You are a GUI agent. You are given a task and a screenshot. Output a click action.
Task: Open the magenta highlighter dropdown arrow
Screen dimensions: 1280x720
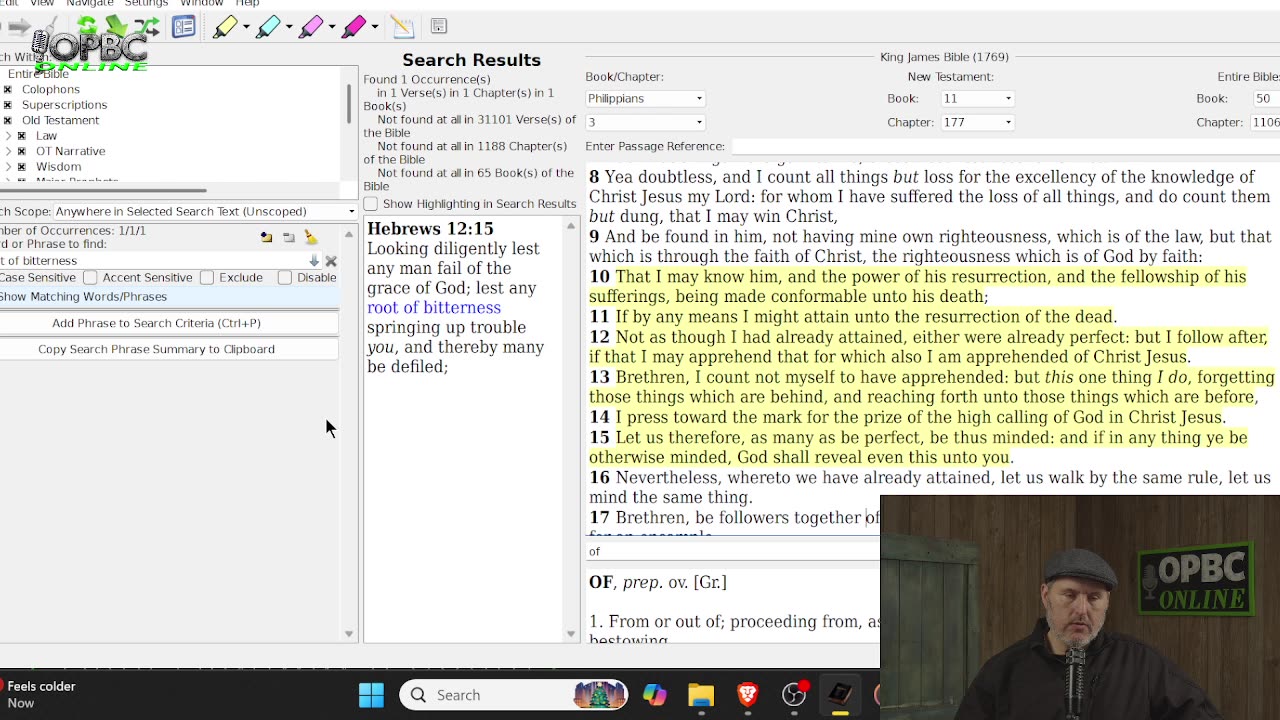point(374,26)
